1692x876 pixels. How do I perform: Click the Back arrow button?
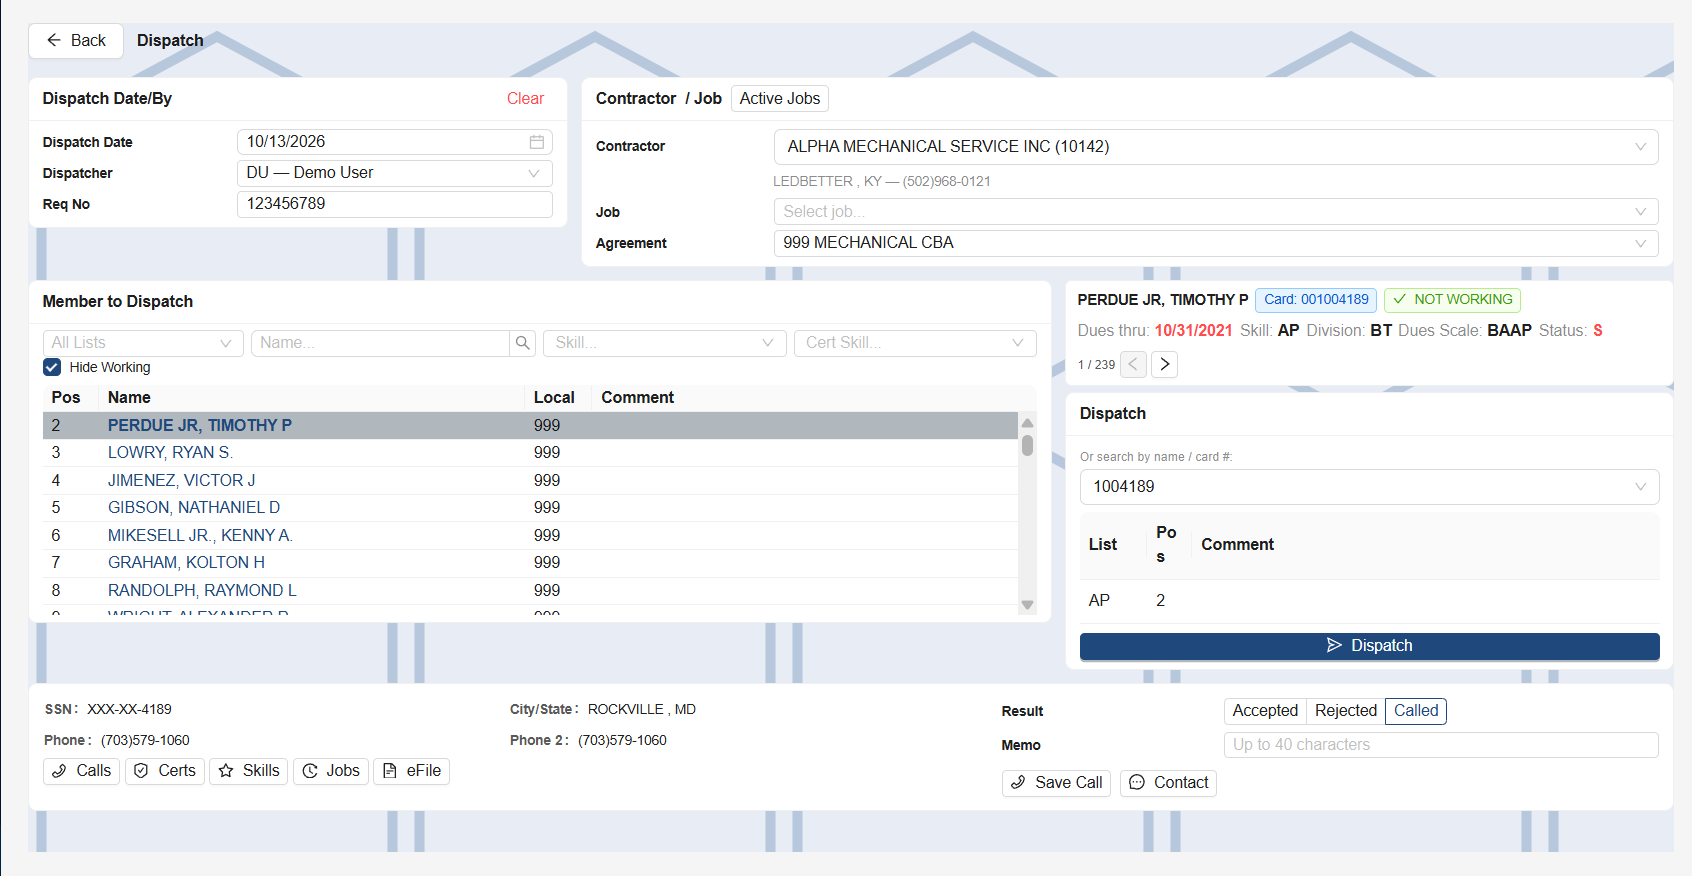click(76, 41)
